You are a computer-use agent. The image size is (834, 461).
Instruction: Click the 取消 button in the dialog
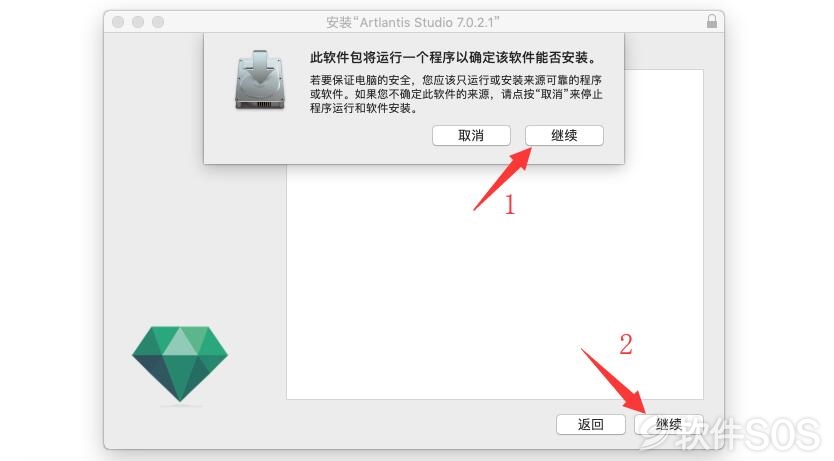coord(471,136)
